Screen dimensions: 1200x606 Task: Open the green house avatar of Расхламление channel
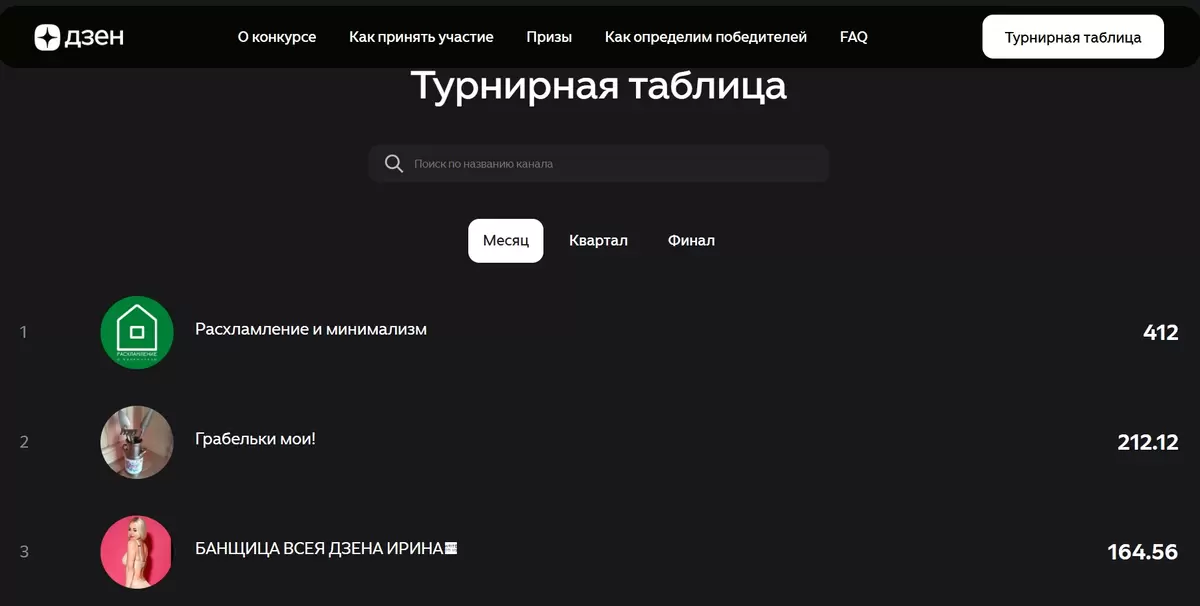pos(137,332)
